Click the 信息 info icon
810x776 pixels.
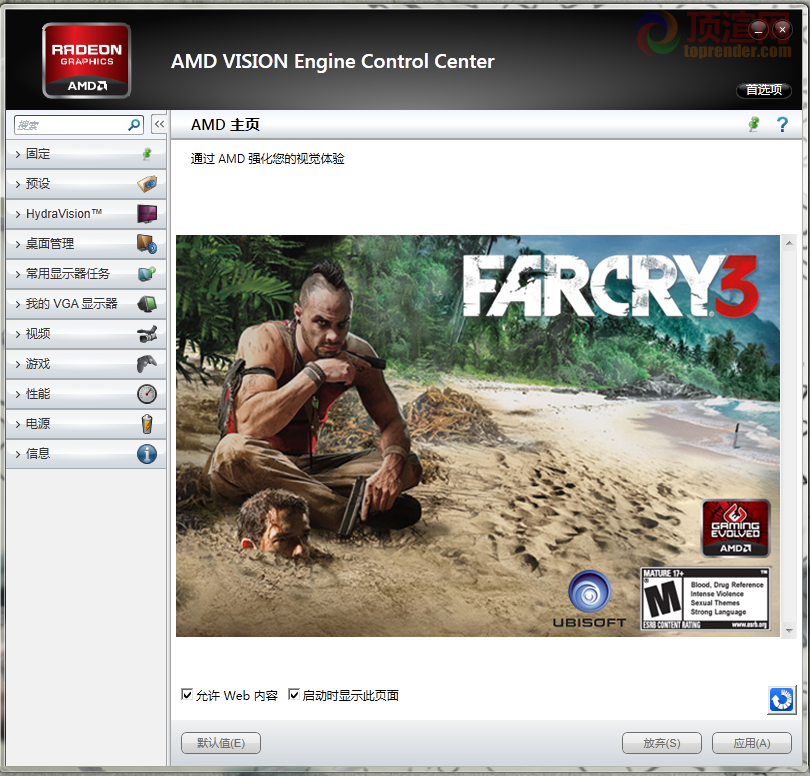(x=147, y=454)
